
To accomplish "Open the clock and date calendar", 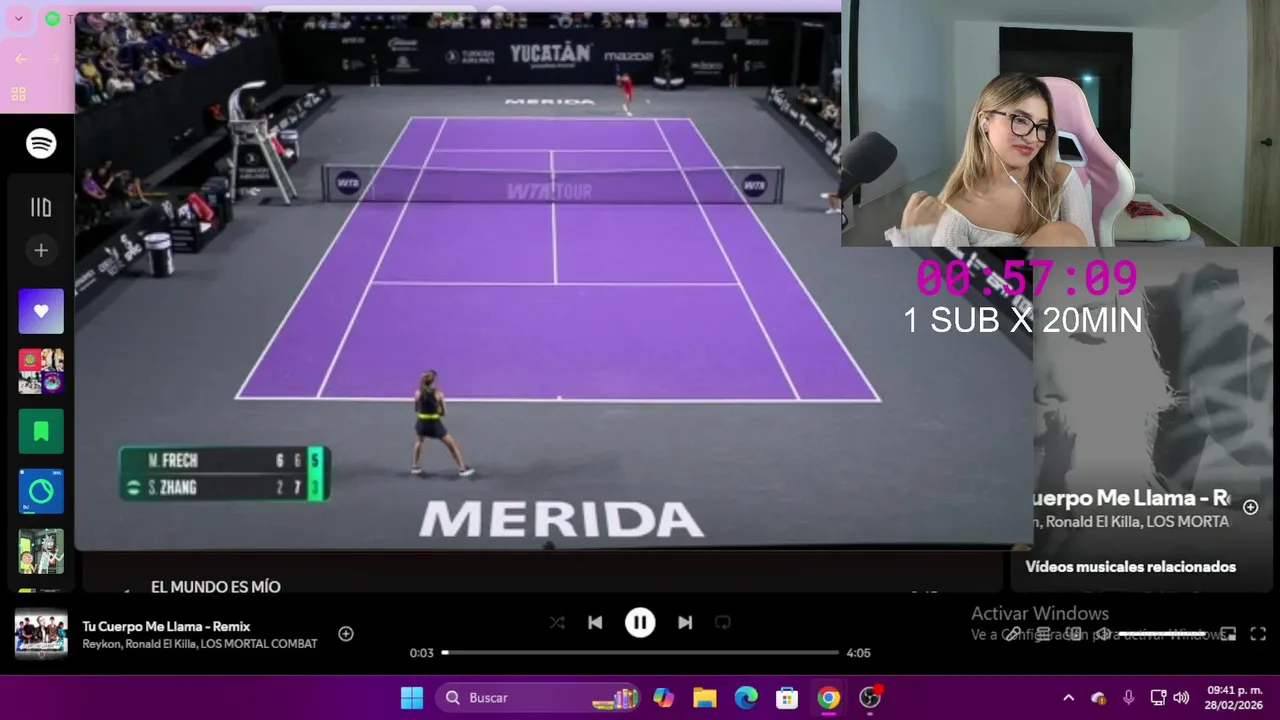I will click(x=1233, y=698).
